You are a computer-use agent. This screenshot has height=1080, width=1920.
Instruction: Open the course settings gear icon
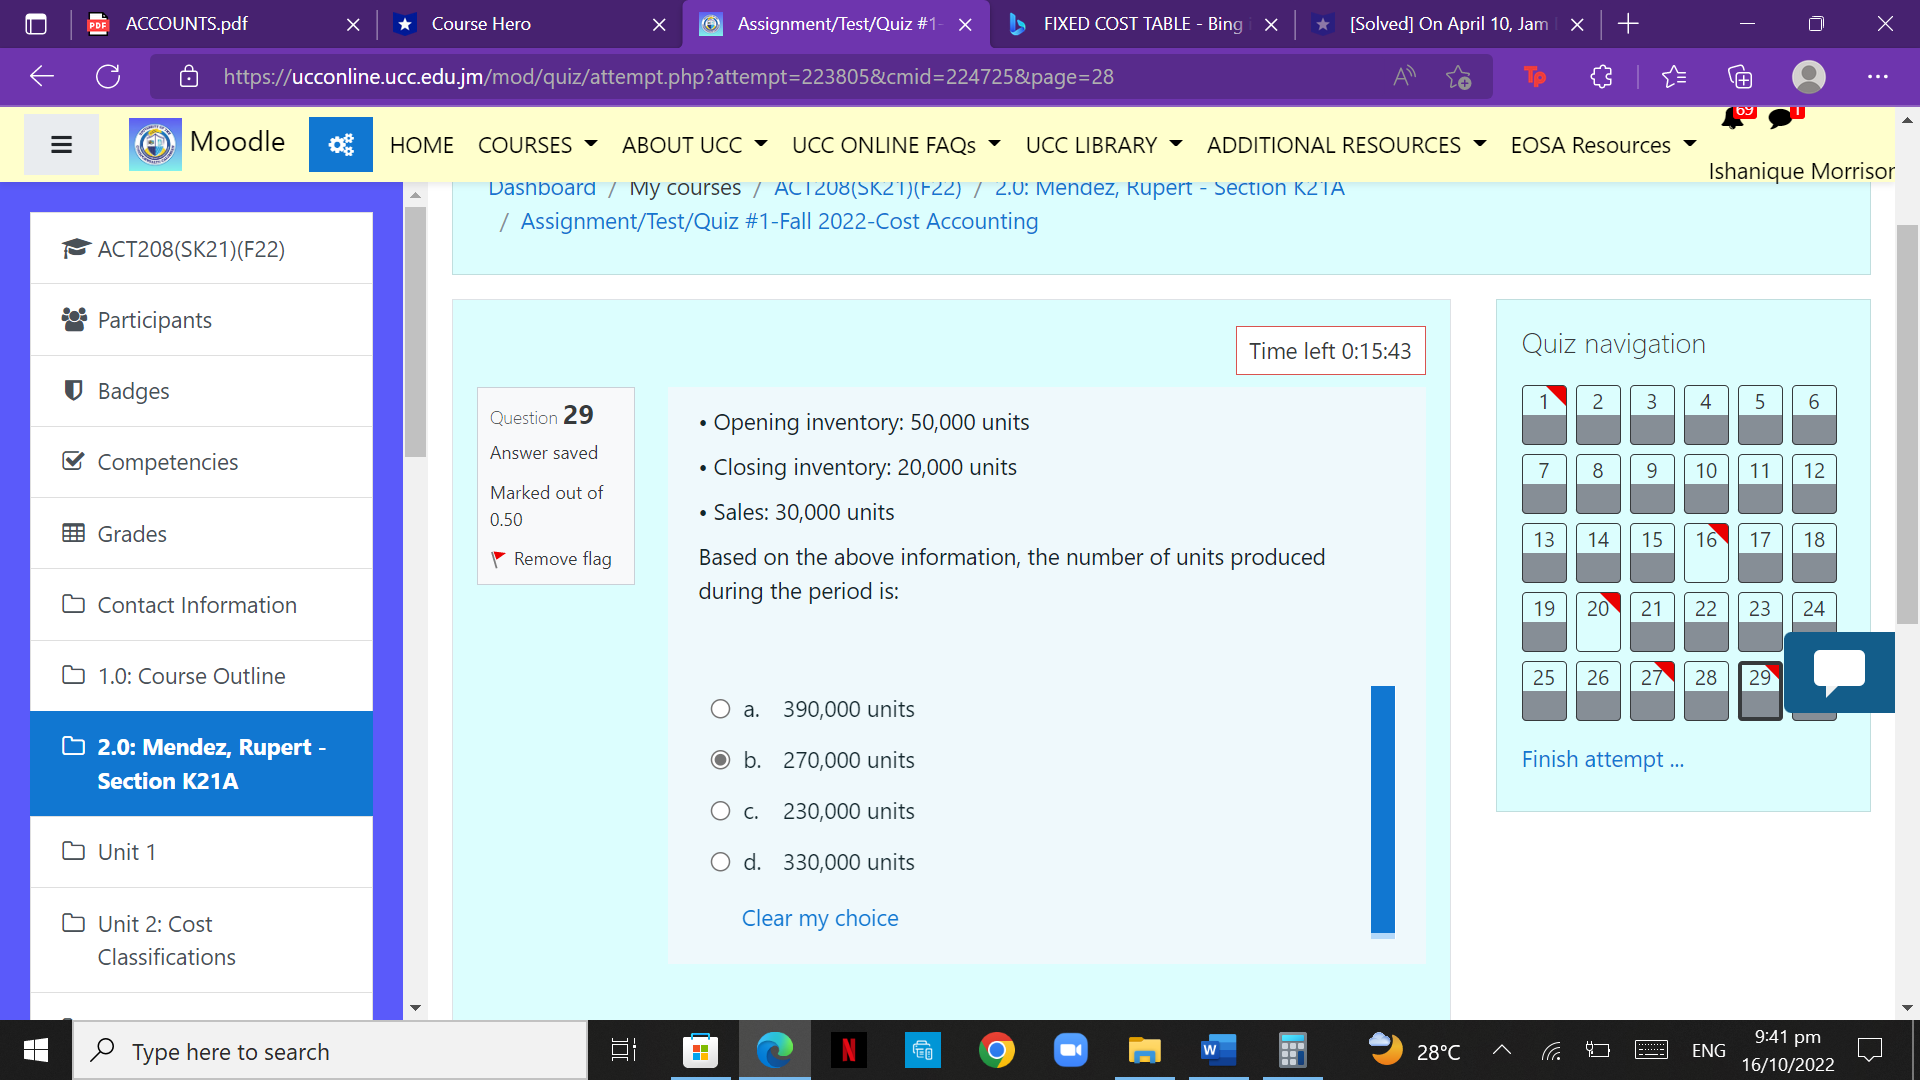(340, 144)
